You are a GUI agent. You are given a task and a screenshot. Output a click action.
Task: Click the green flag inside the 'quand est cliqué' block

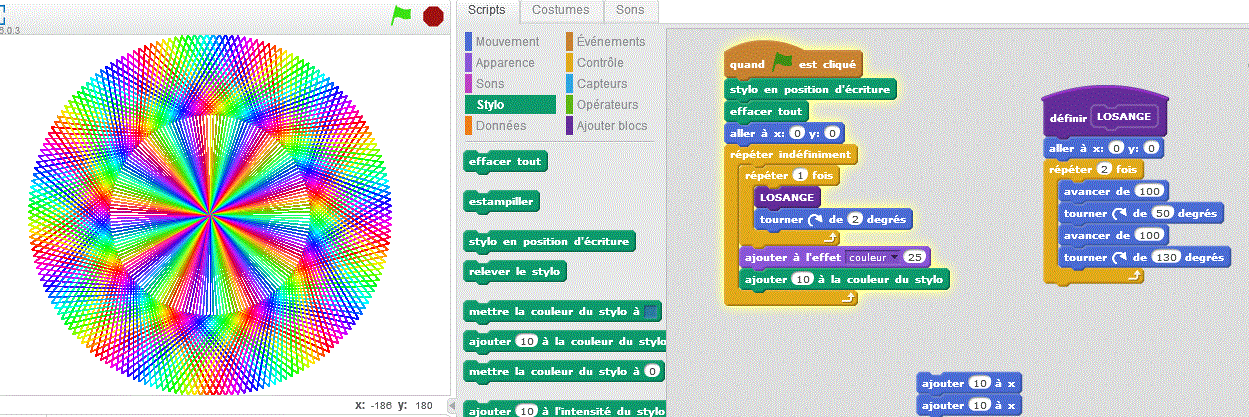tap(783, 64)
